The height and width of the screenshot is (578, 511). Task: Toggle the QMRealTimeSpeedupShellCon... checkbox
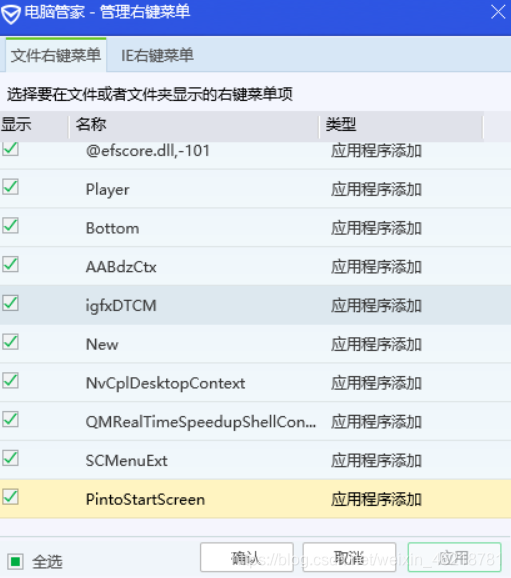pos(10,419)
